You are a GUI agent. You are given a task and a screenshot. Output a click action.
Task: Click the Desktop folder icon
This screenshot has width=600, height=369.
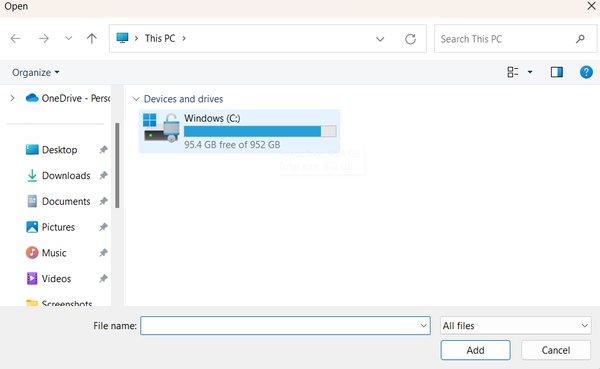pyautogui.click(x=32, y=150)
